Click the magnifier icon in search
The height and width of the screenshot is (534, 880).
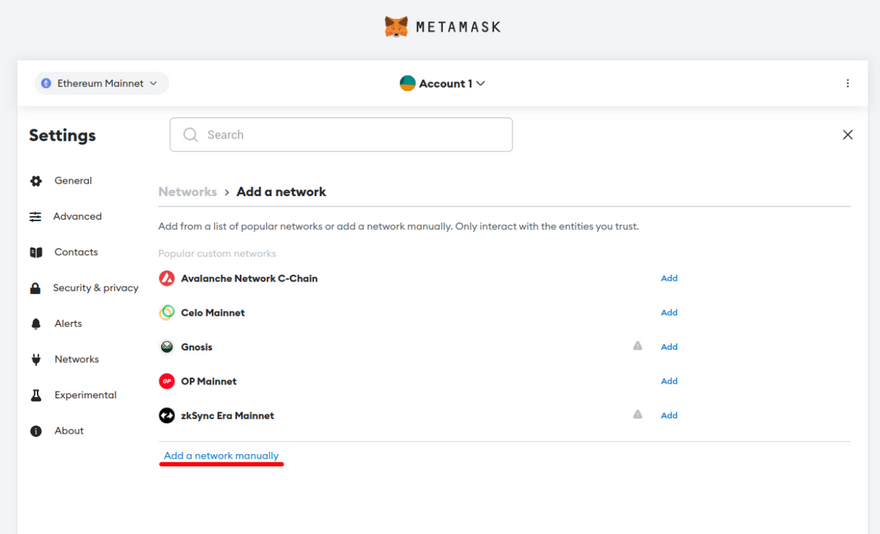[x=190, y=135]
